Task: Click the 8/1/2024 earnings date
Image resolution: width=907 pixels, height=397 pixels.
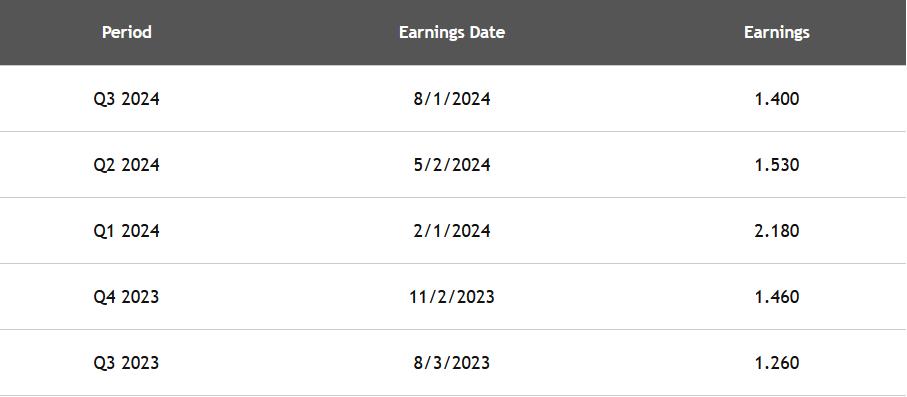Action: tap(452, 99)
